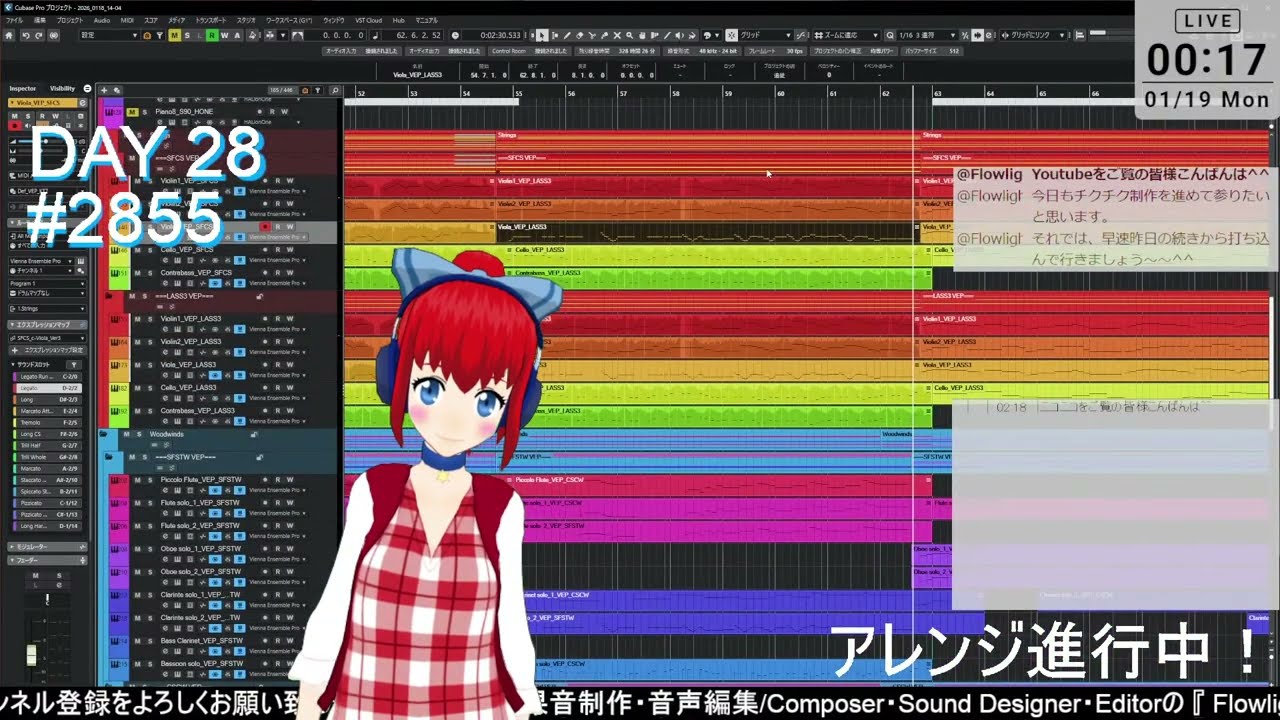Open instrument editor for Viola_VEP_LASS3 track
The height and width of the screenshot is (720, 1280).
(177, 375)
